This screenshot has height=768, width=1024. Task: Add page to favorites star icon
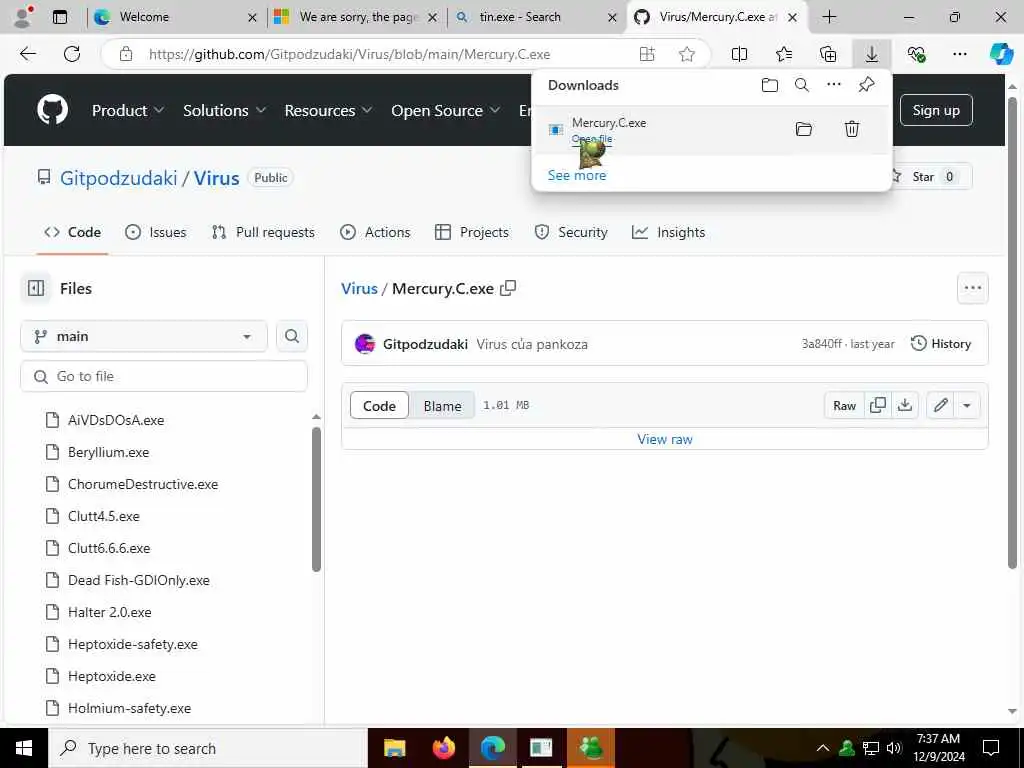(686, 54)
